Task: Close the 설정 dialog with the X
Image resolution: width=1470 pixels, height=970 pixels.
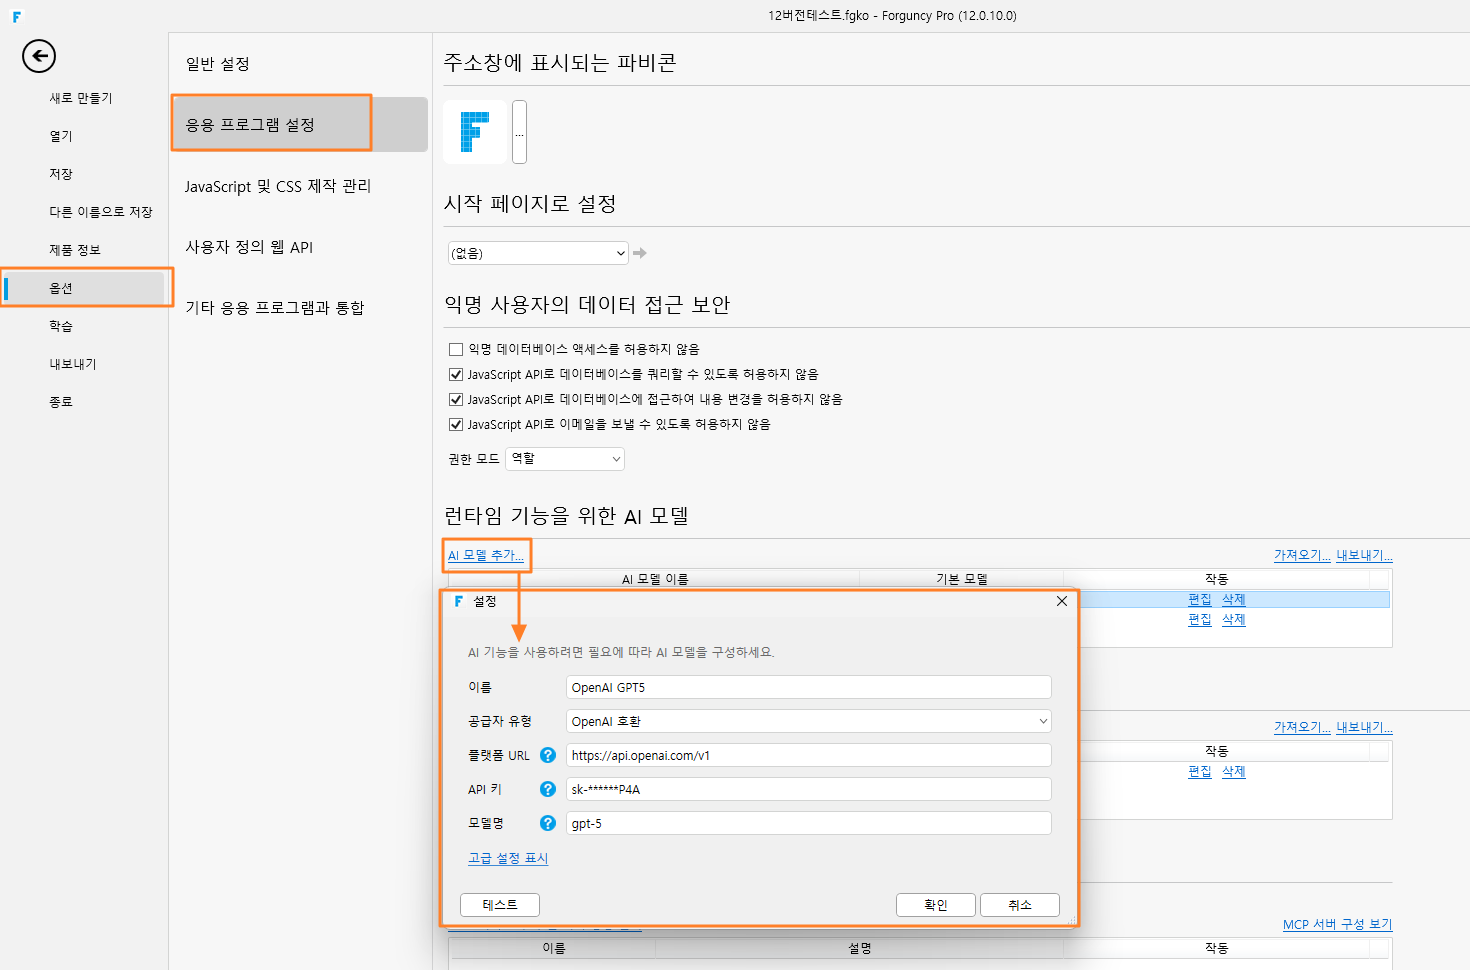Action: coord(1062,602)
